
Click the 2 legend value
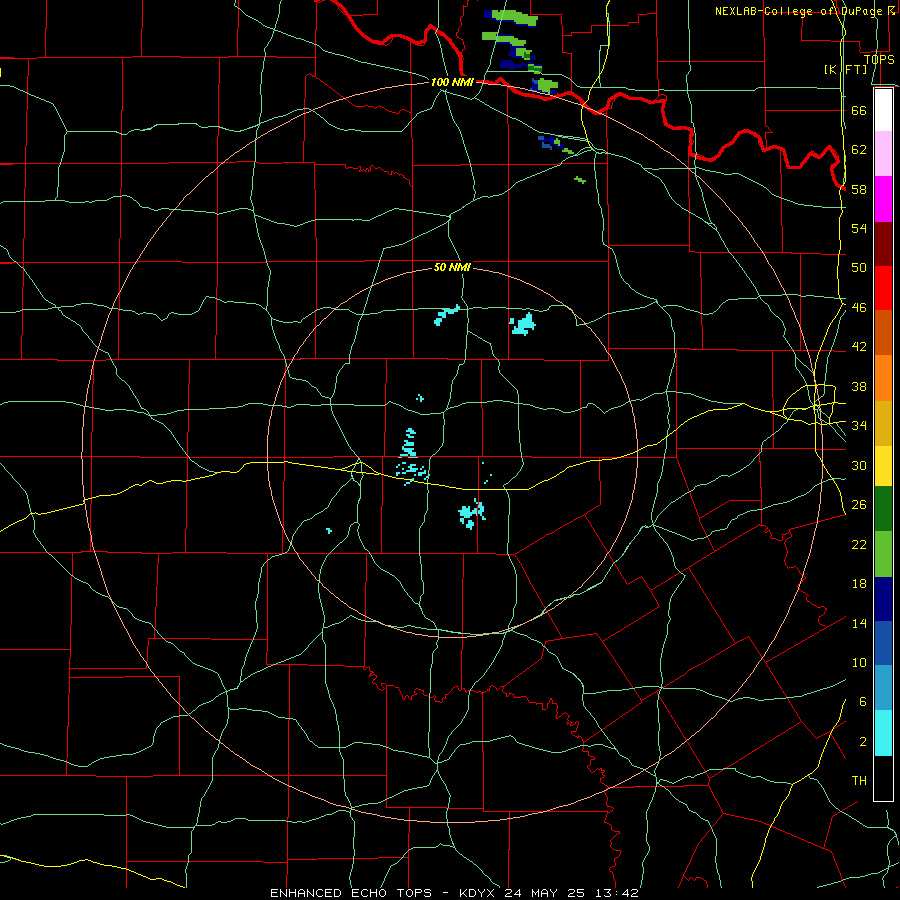click(862, 742)
